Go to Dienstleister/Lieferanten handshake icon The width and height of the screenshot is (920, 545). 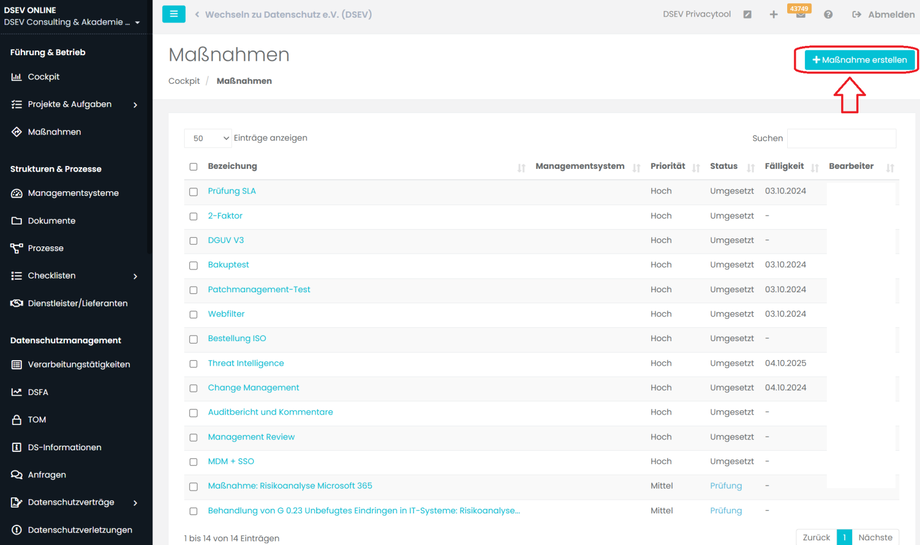[77, 303]
